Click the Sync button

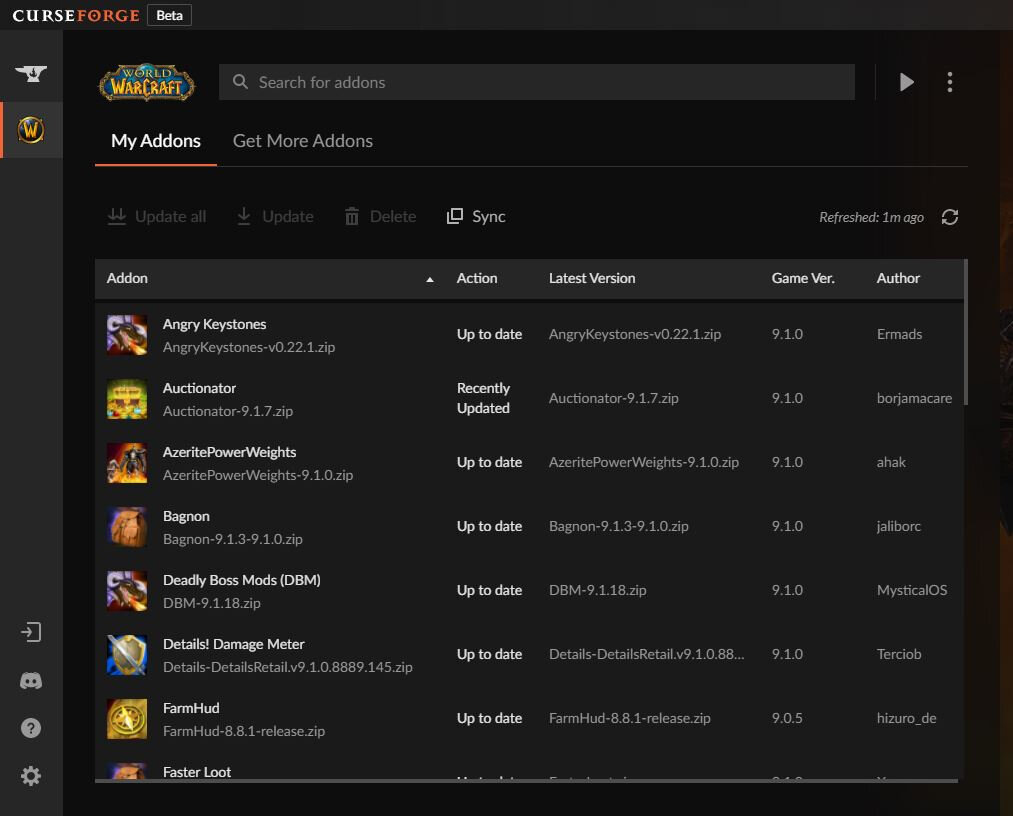pyautogui.click(x=476, y=216)
